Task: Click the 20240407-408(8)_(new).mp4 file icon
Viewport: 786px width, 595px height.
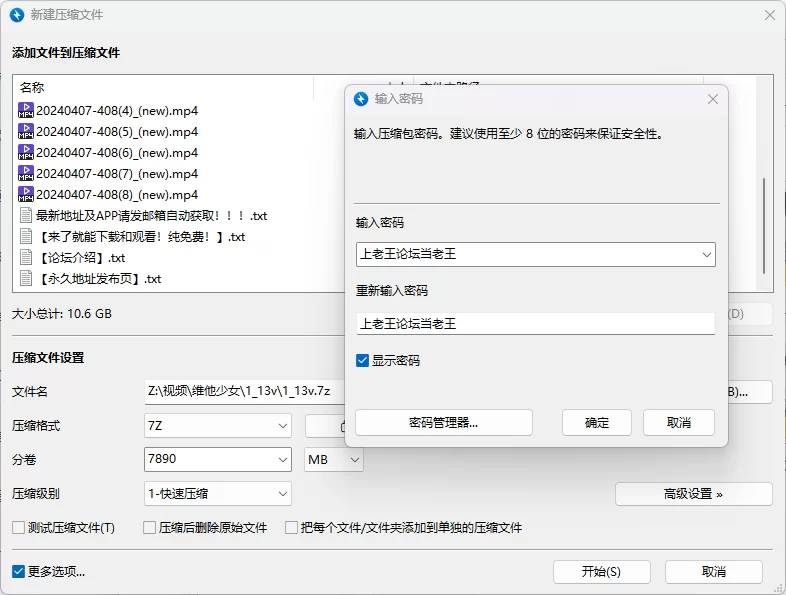Action: [x=26, y=195]
